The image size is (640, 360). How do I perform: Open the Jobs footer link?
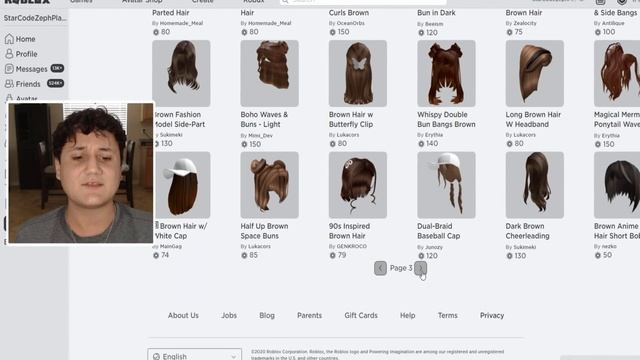coord(229,316)
